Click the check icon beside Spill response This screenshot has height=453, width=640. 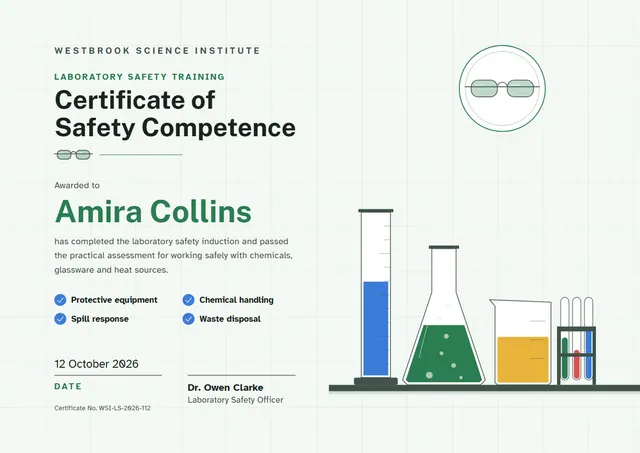pos(60,319)
